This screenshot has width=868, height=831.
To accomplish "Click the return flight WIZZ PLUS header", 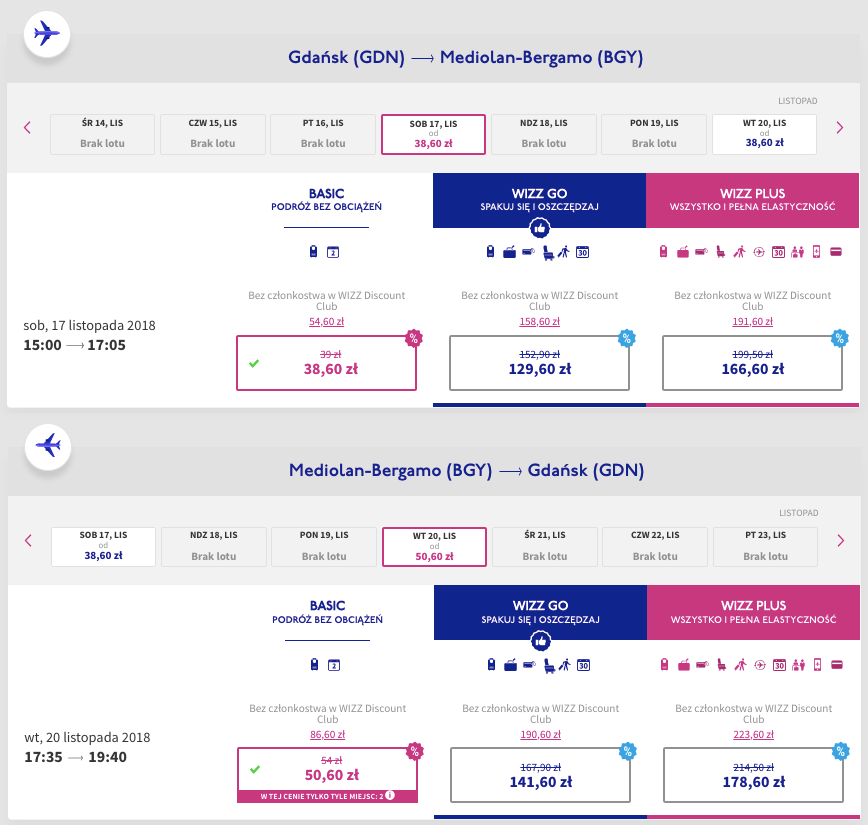I will click(753, 612).
